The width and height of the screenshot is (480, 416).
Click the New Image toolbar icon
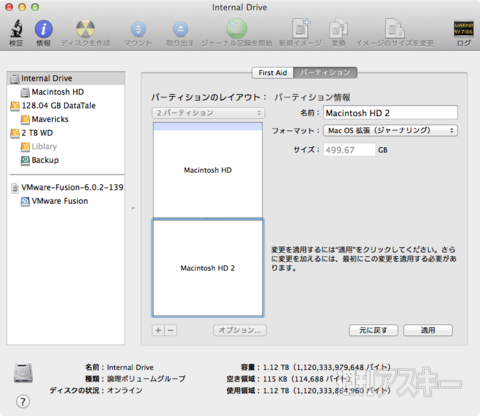coord(301,28)
